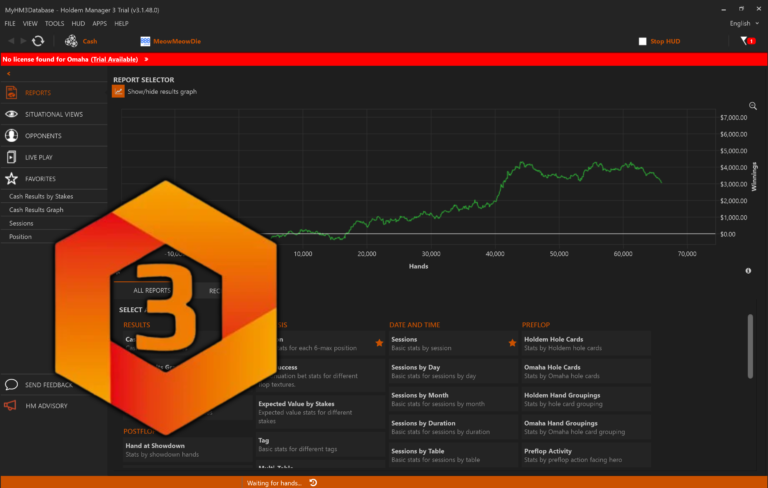
Task: Collapse the left sidebar with the chevron
Action: [x=8, y=73]
